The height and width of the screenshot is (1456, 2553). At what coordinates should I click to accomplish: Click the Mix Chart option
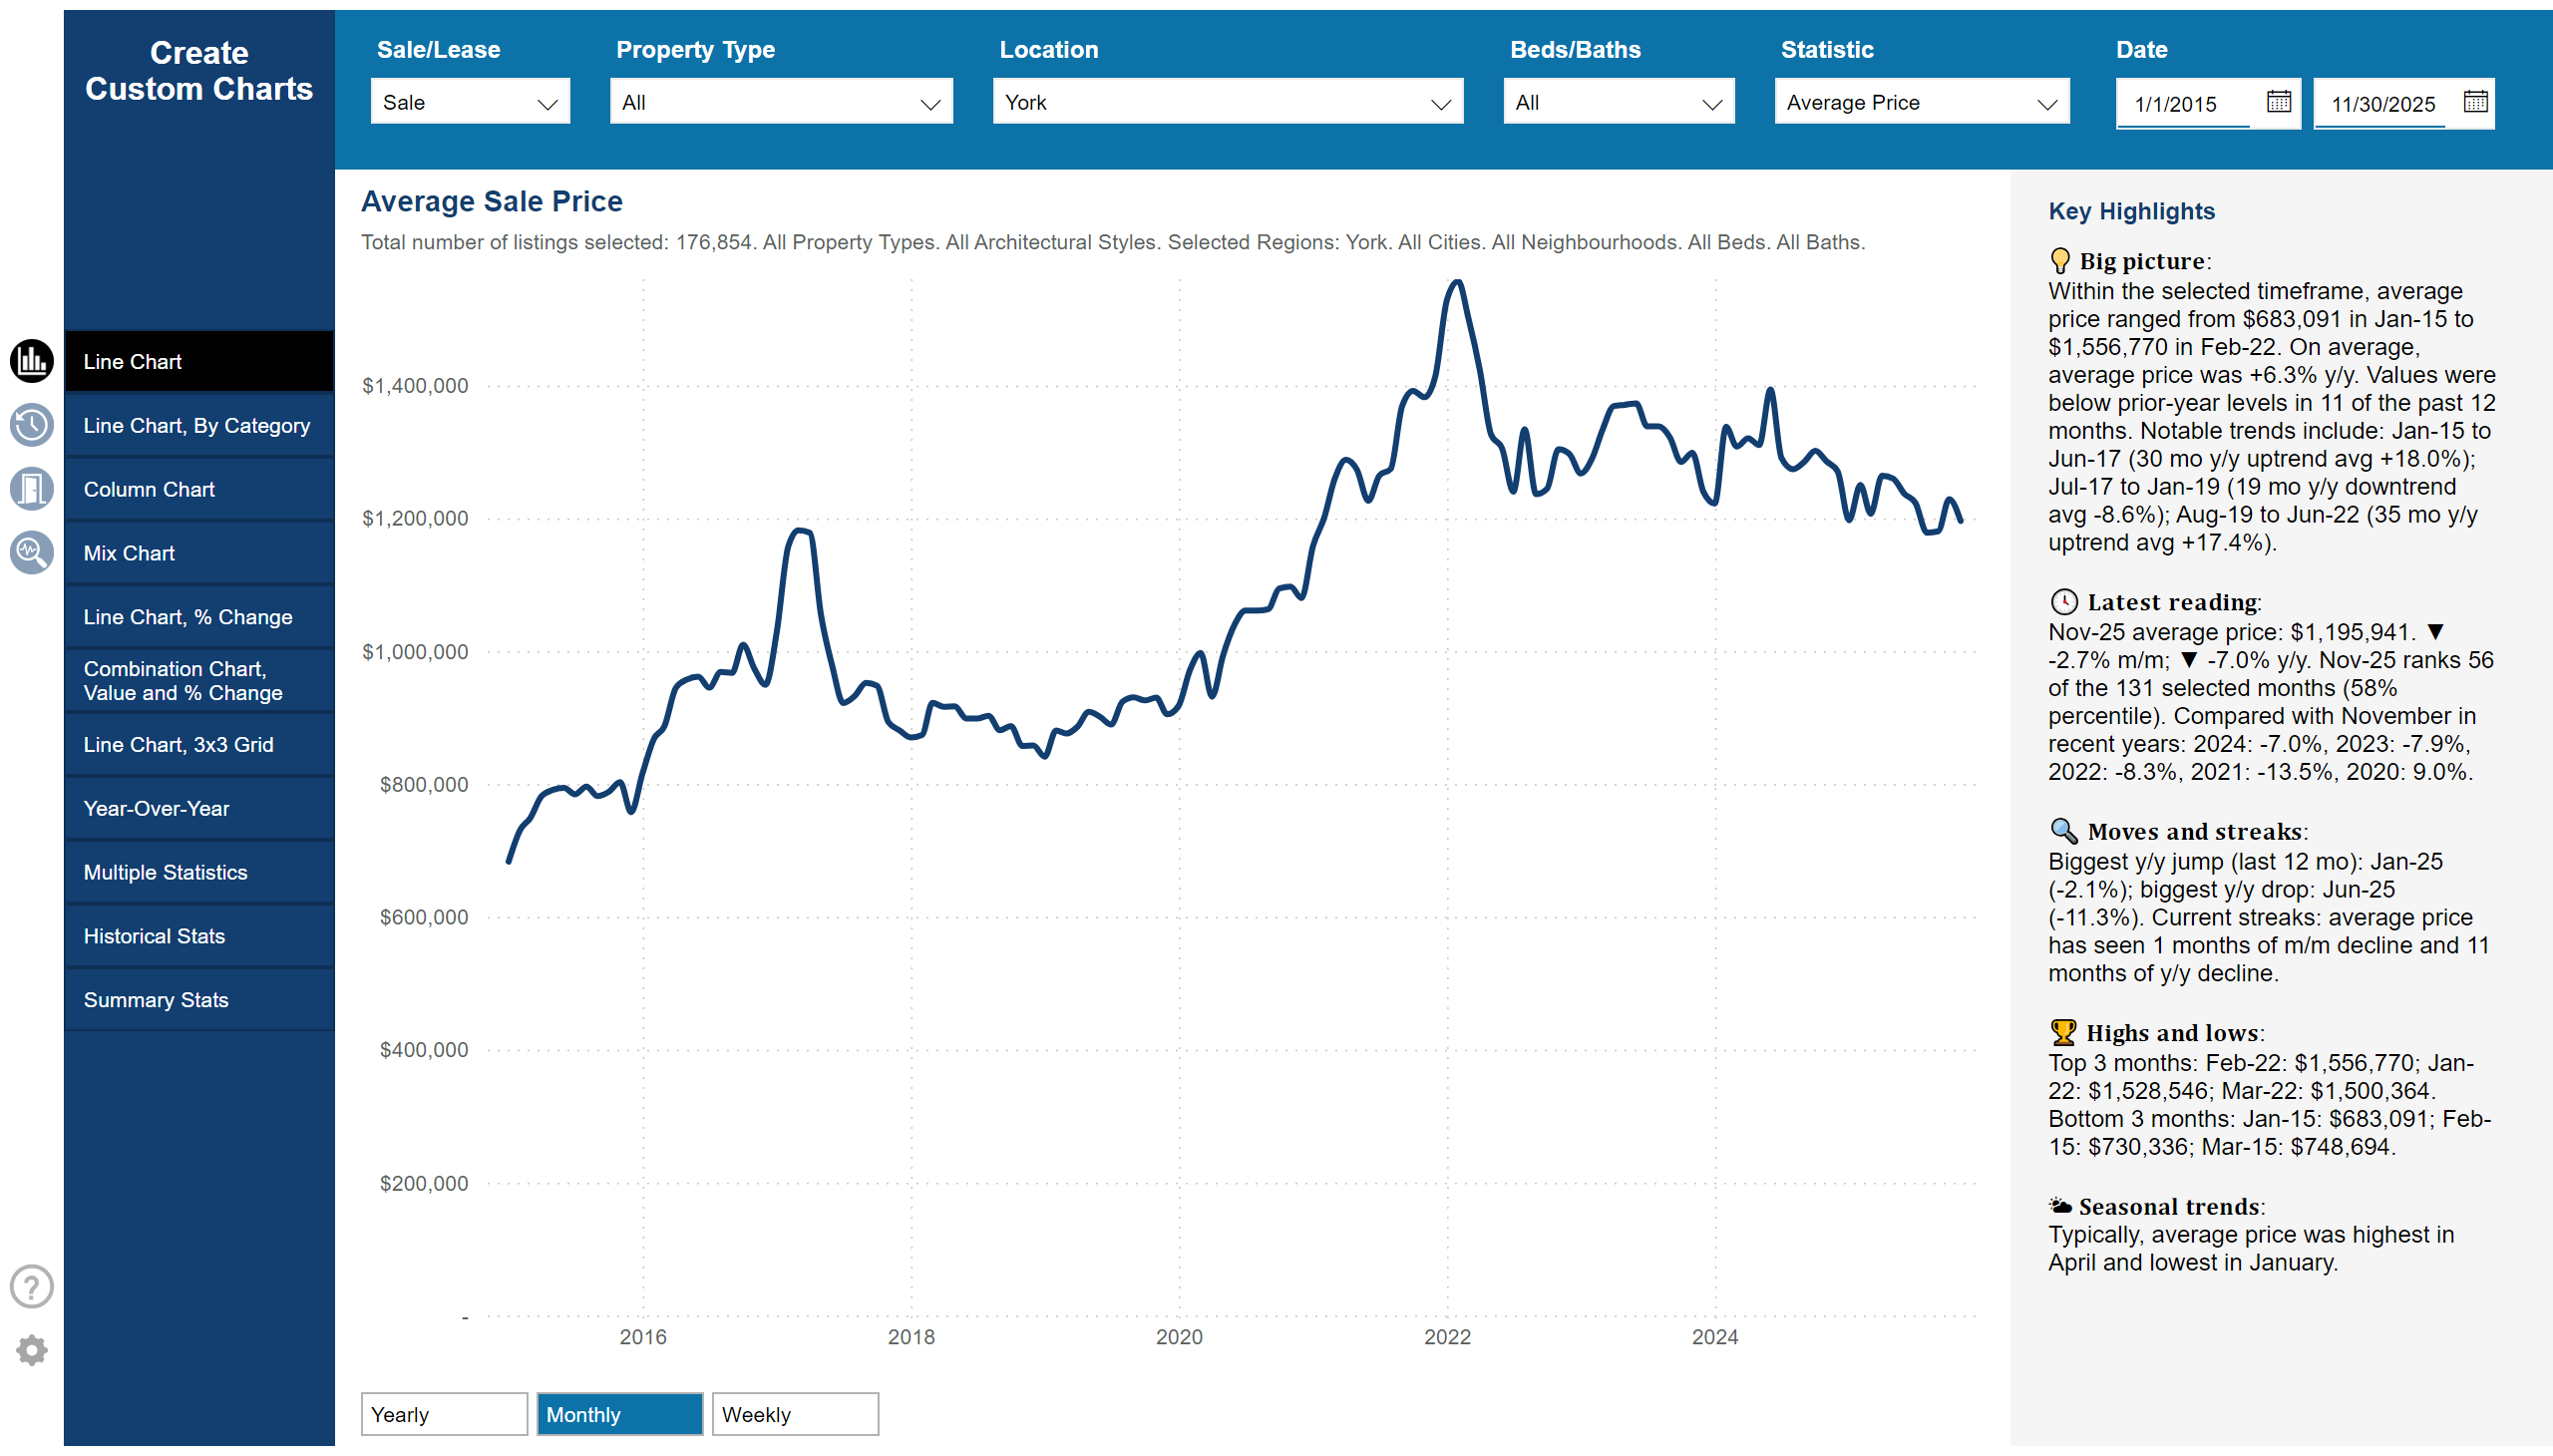pyautogui.click(x=199, y=552)
